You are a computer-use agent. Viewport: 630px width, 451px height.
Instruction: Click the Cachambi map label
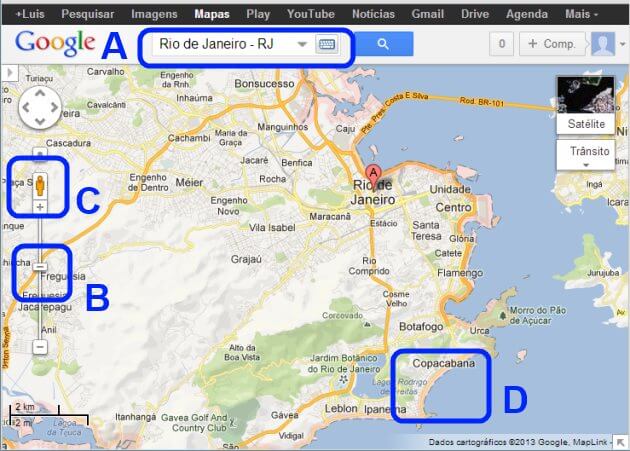(x=189, y=138)
